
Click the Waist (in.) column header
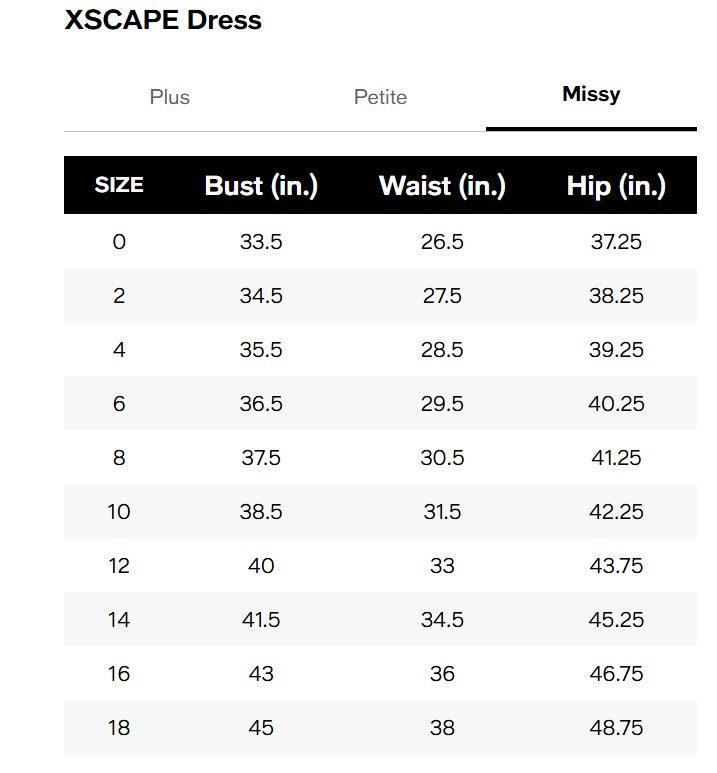(x=442, y=186)
